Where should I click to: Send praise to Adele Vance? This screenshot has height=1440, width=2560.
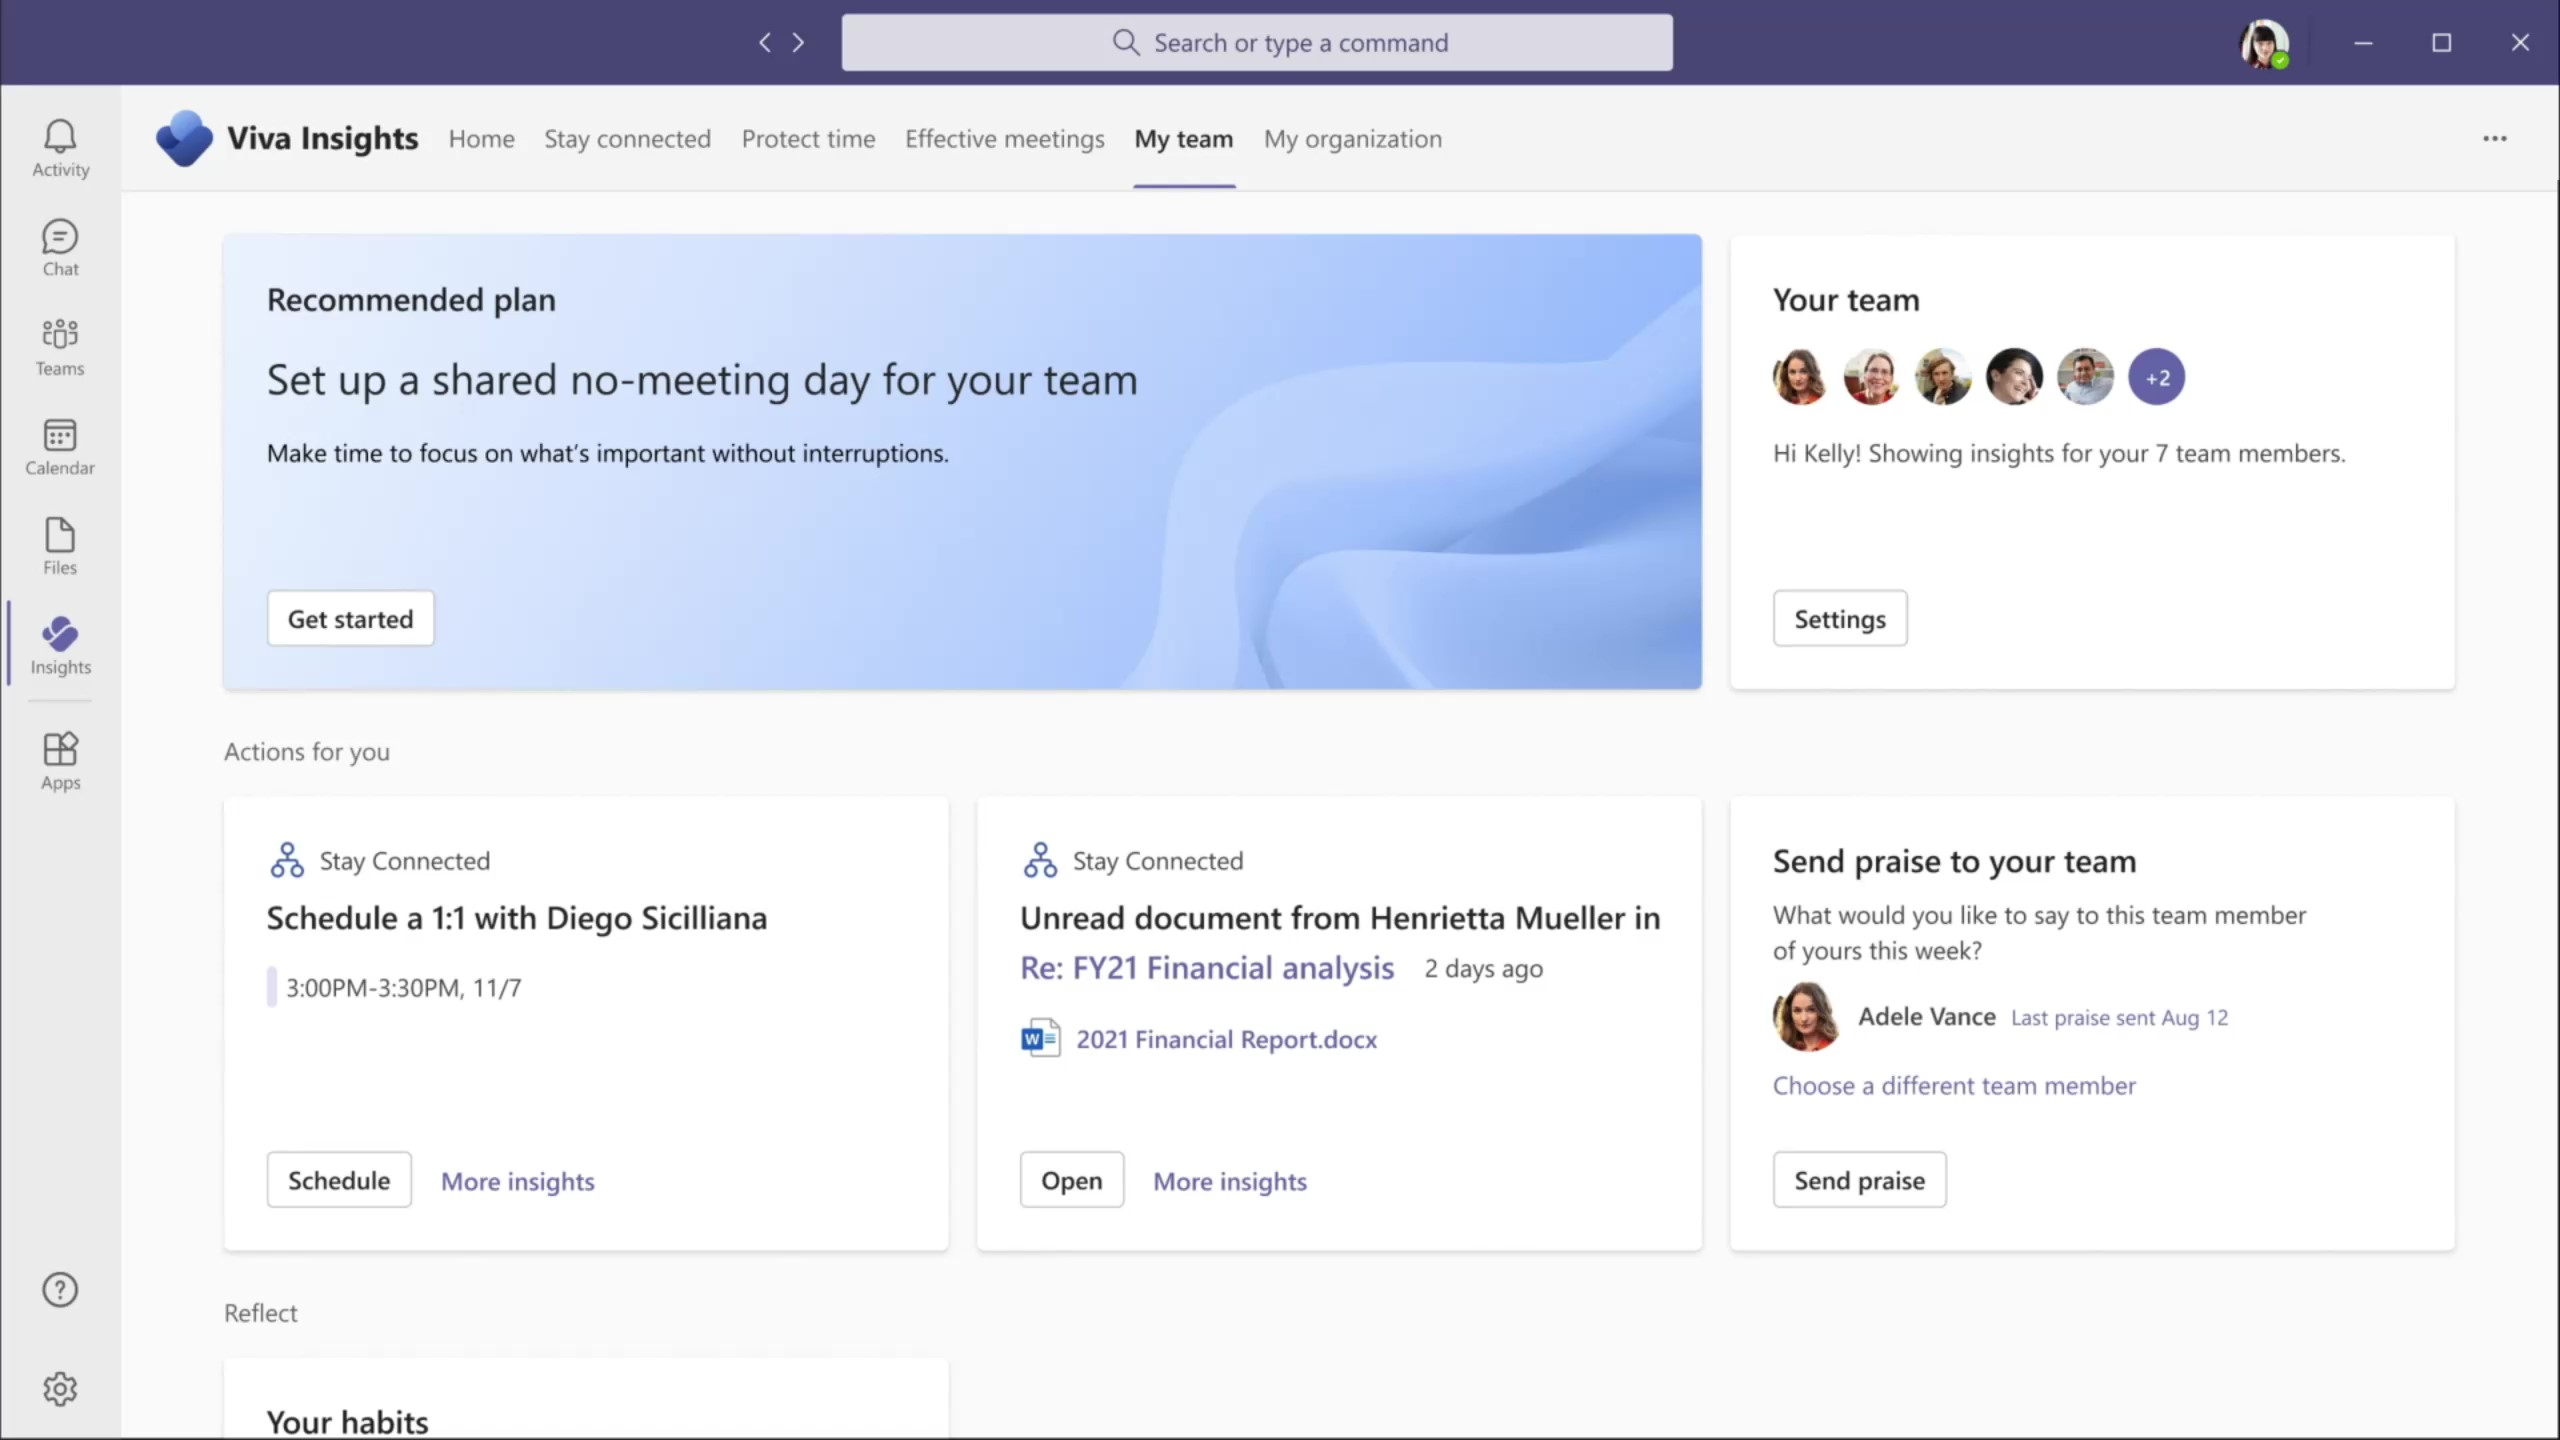1858,1180
